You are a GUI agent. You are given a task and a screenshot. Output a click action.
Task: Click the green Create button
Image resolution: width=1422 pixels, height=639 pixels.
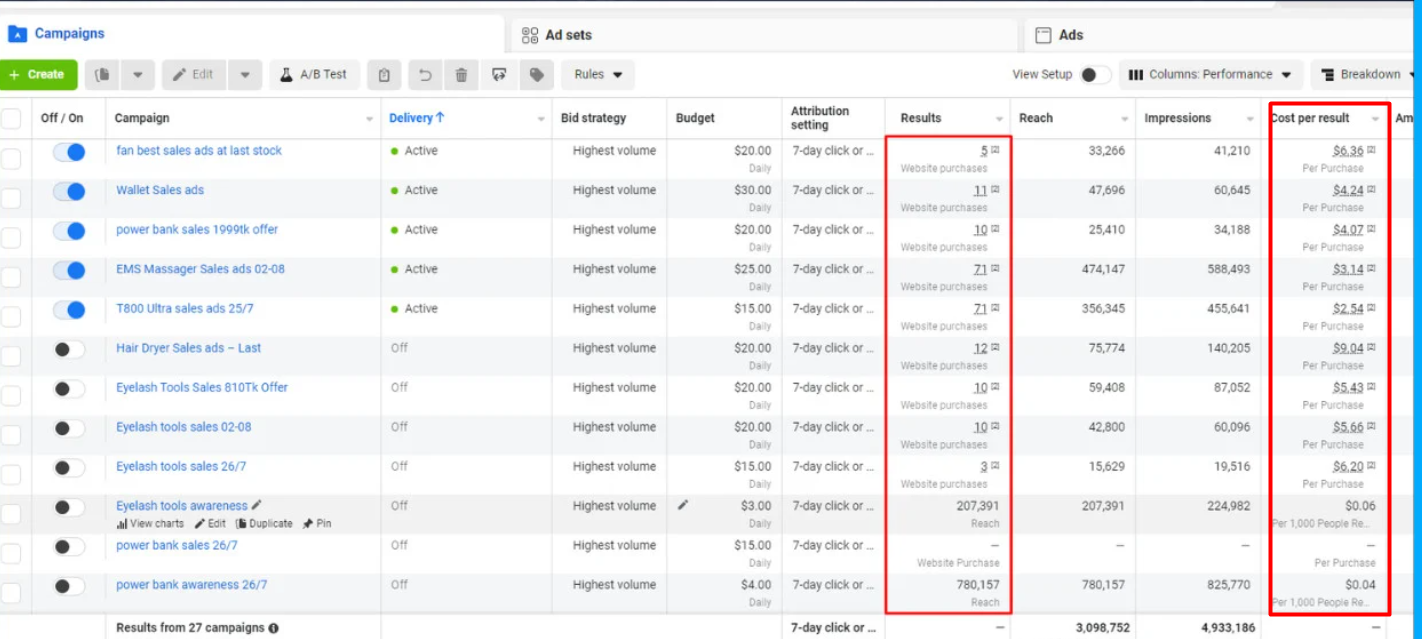[38, 75]
